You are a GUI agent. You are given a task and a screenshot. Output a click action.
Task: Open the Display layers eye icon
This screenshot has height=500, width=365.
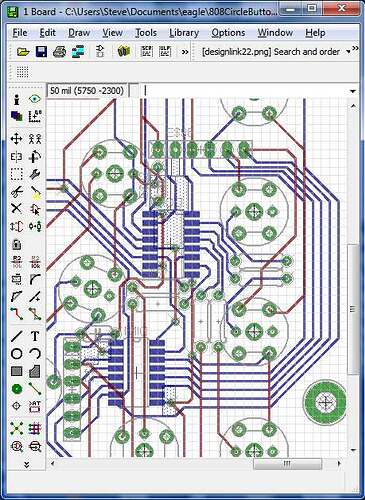tap(34, 99)
